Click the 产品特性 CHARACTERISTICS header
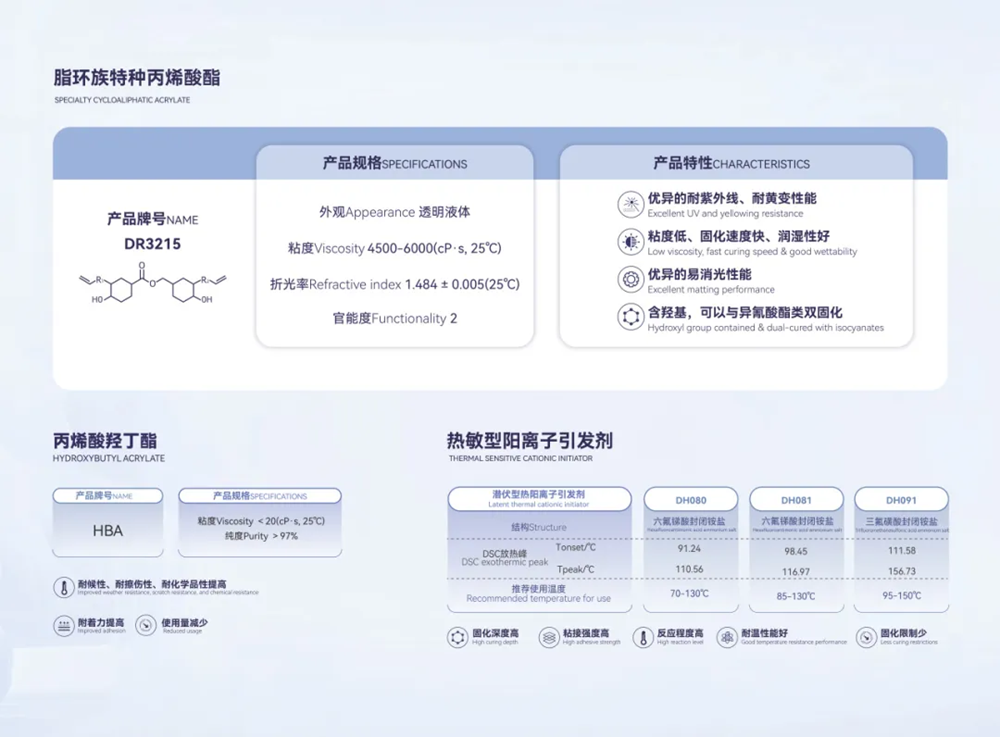1000x737 pixels. point(735,163)
